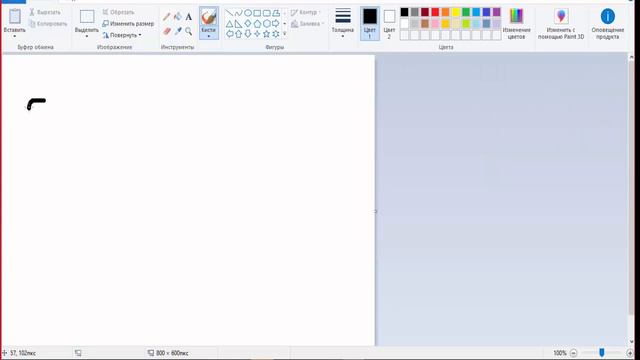Viewport: 640px width, 360px height.
Task: Open Изменить с помощью Paint 3D
Action: tap(561, 24)
